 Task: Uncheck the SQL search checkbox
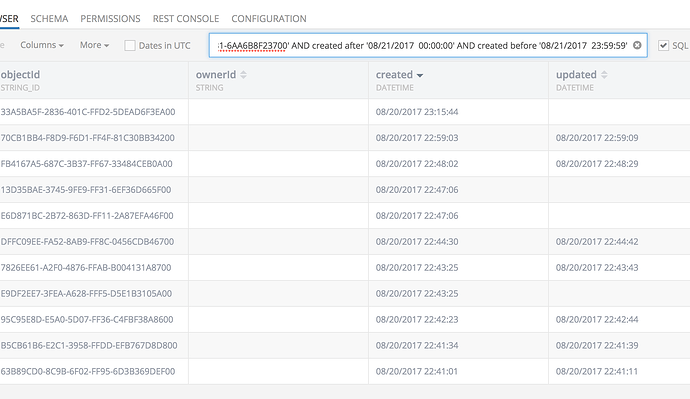point(664,45)
